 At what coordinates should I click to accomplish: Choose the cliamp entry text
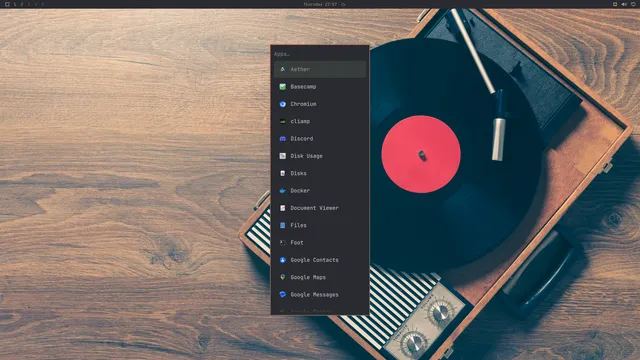point(300,121)
